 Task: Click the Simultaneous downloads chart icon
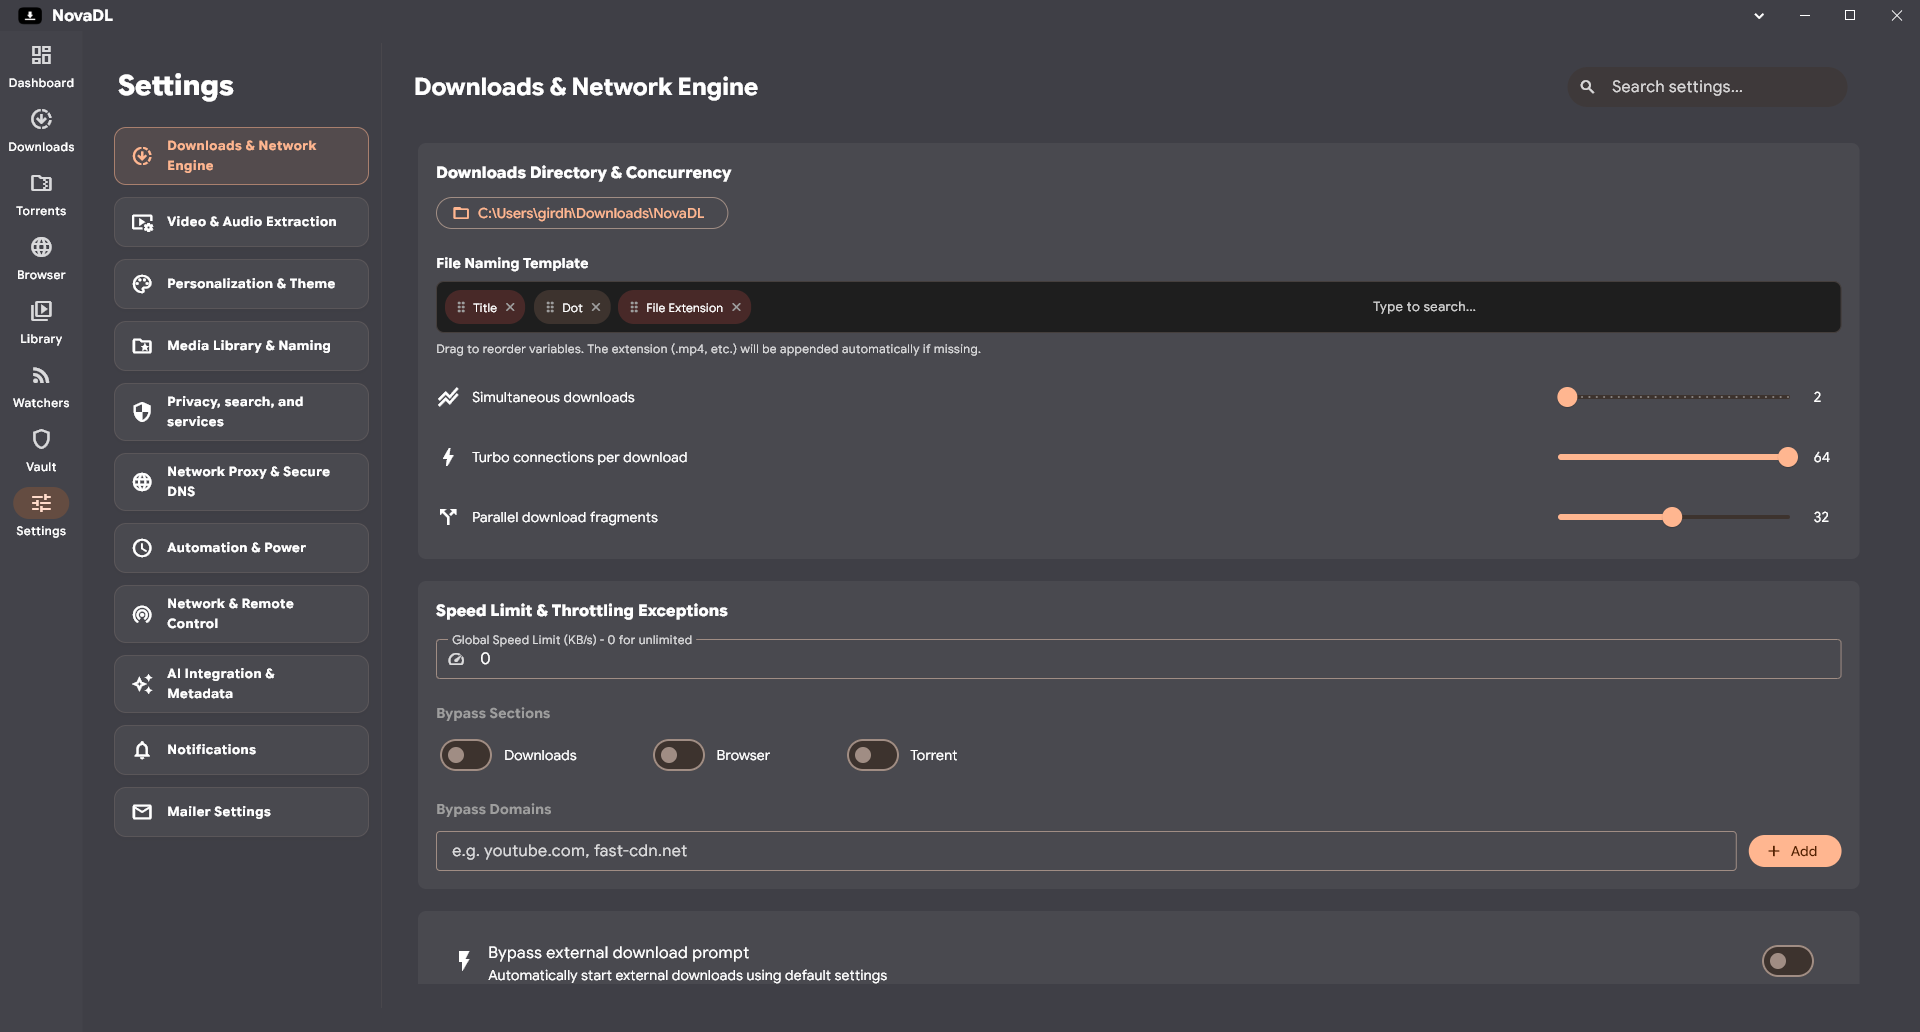click(x=448, y=397)
